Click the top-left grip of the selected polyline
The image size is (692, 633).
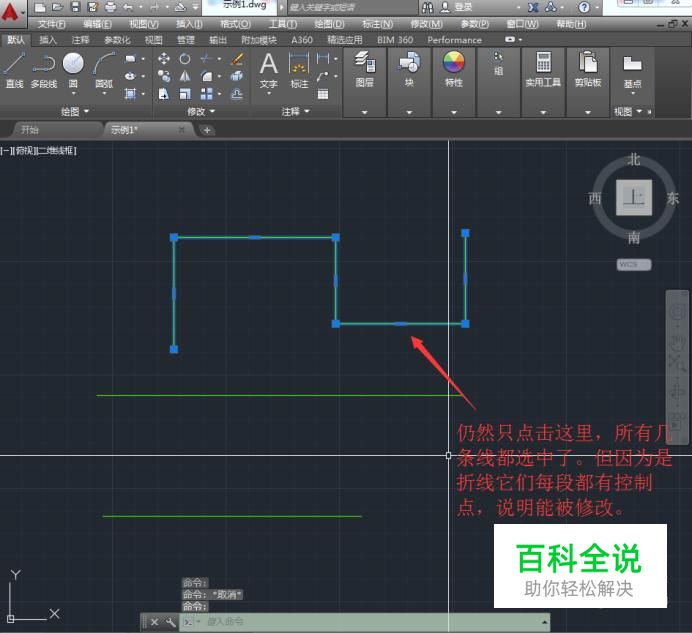coord(174,237)
